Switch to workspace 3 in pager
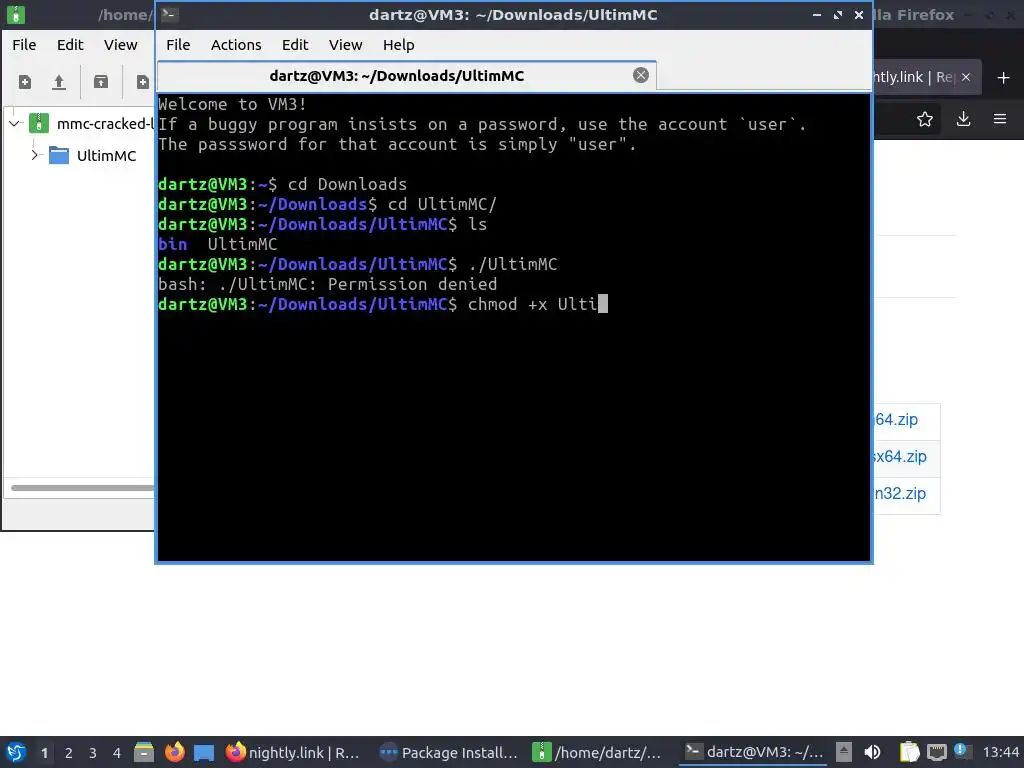 [x=93, y=753]
